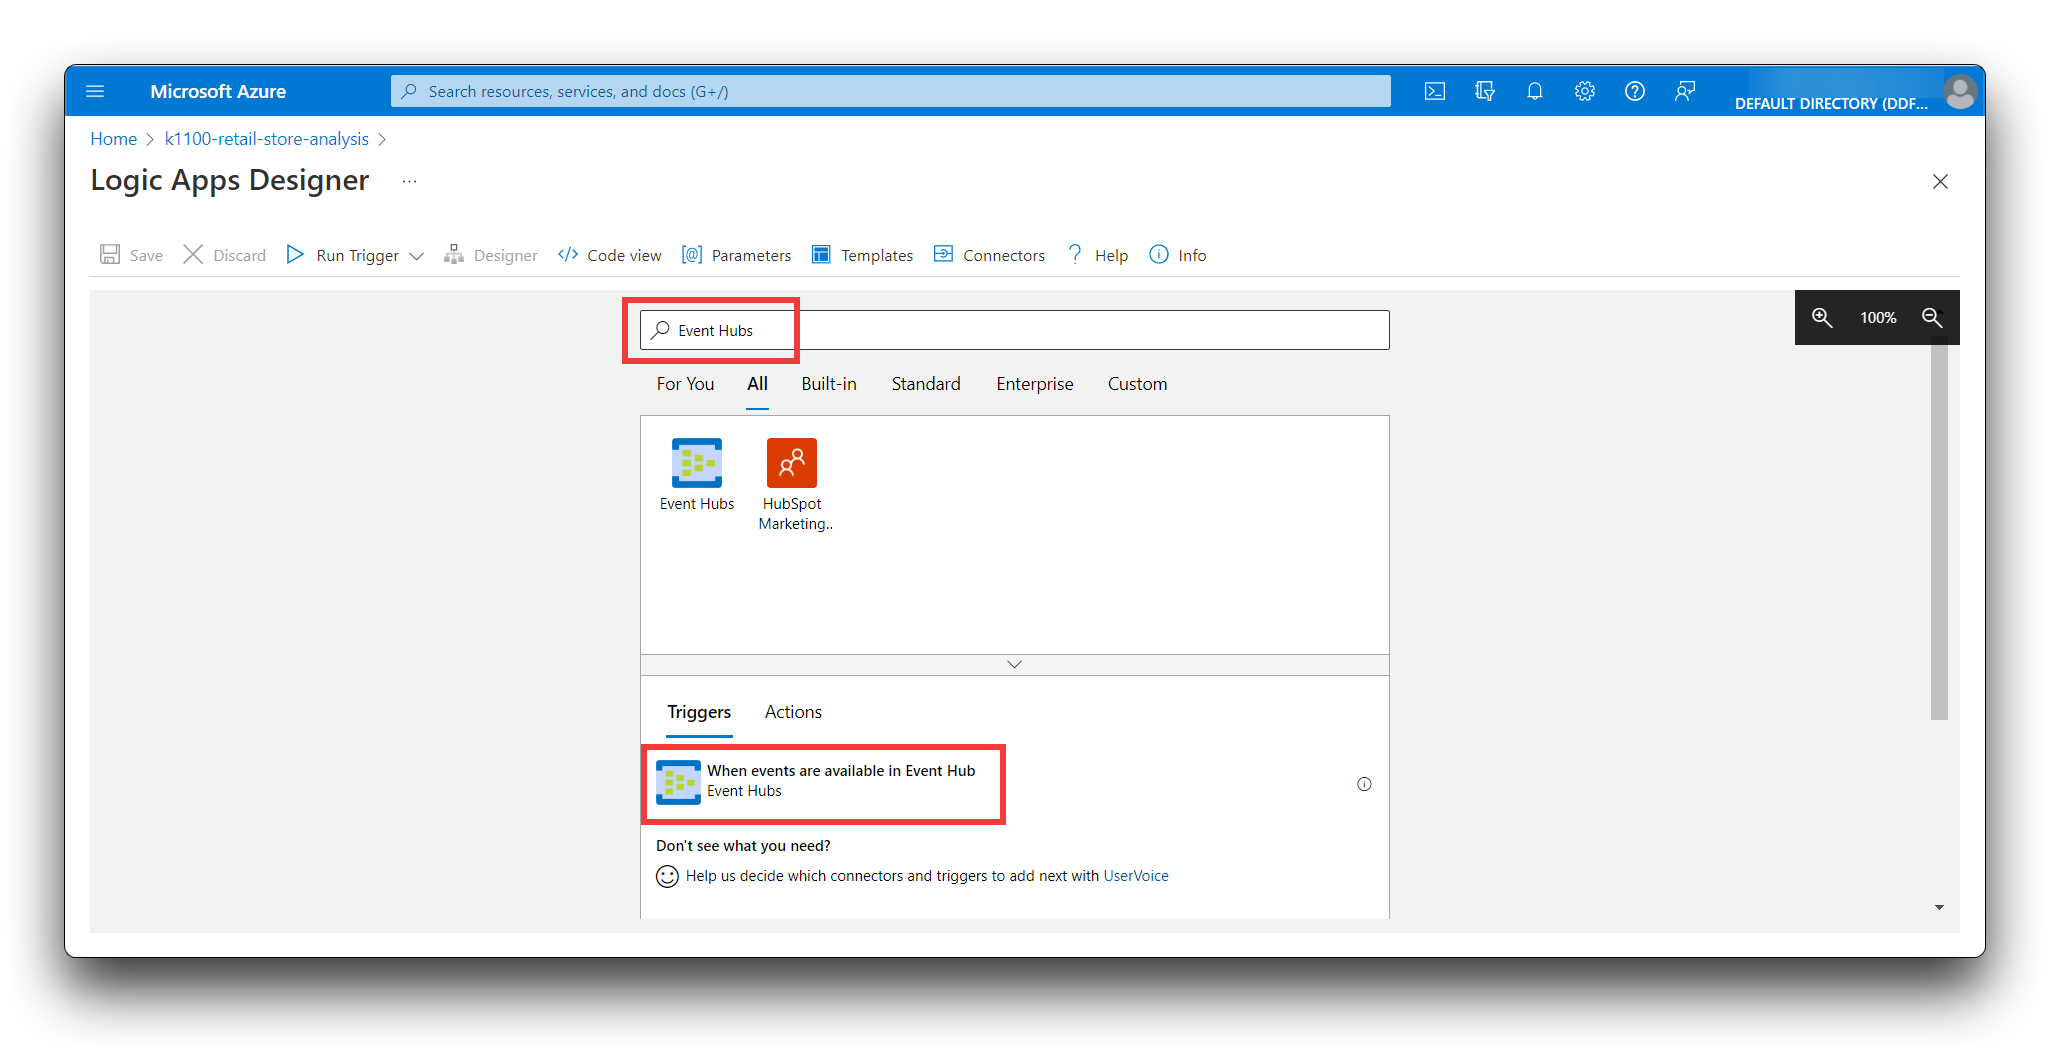Screen dimensions: 2050x1054
Task: Open k1100-retail-store-analysis breadcrumb
Action: coord(267,139)
